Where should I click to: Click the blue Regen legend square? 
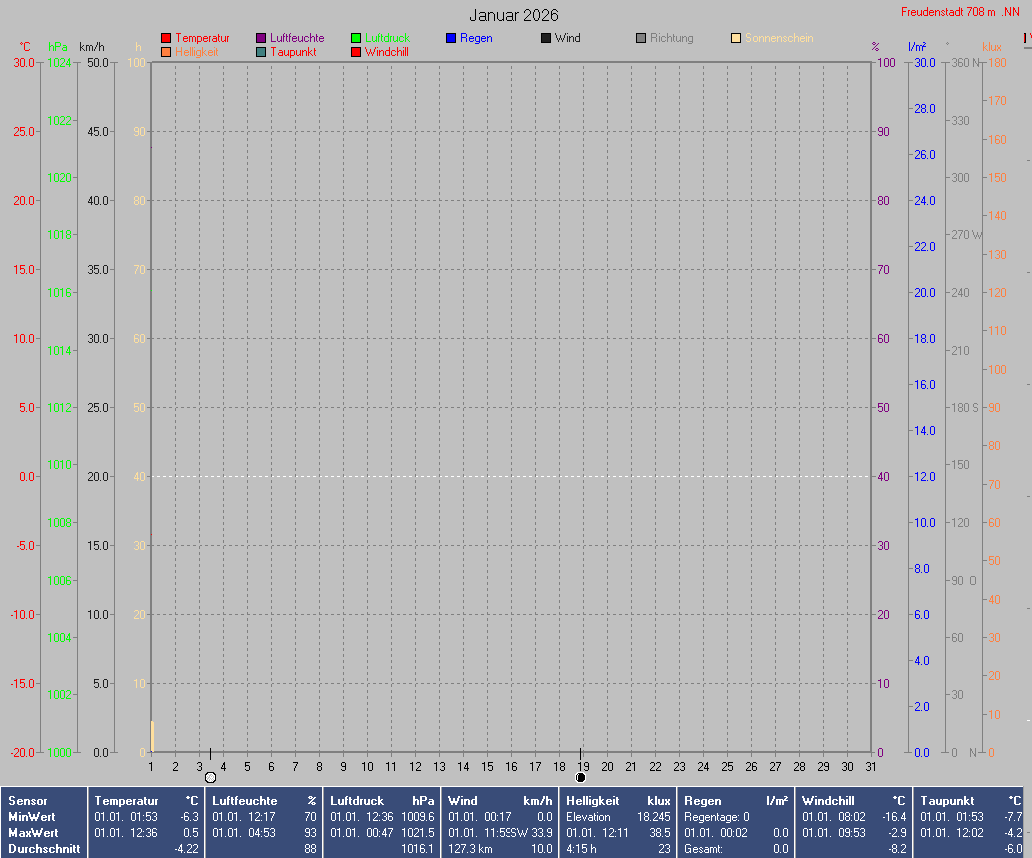(x=451, y=38)
